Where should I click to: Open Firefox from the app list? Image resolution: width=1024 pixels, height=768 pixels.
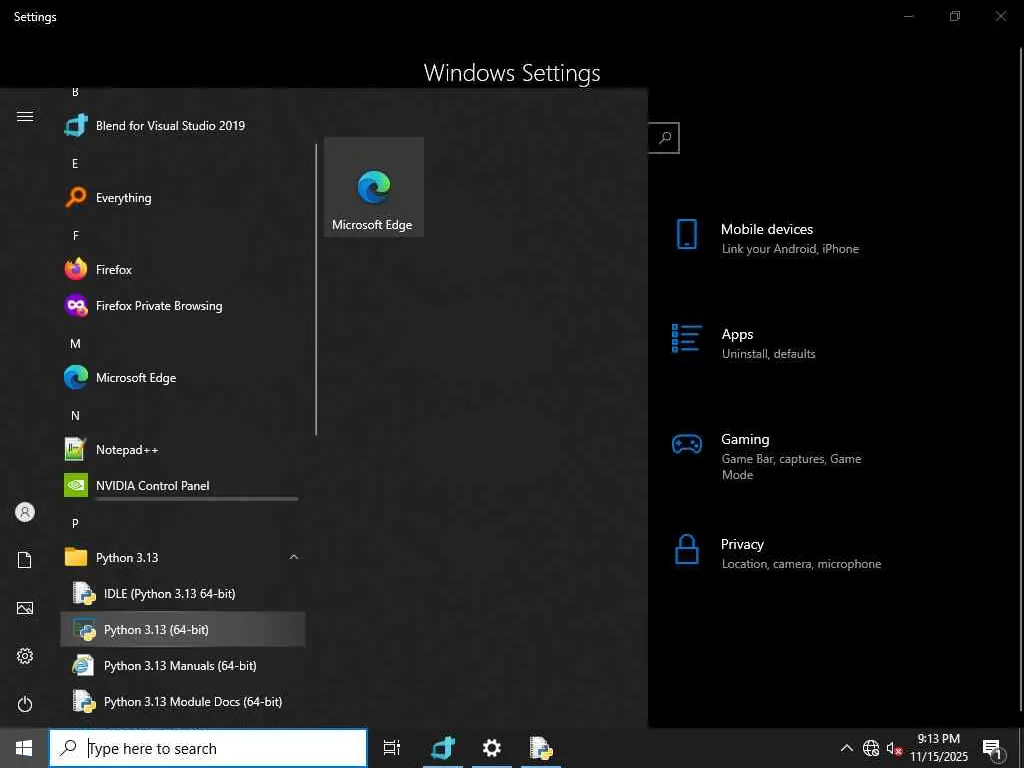coord(183,269)
